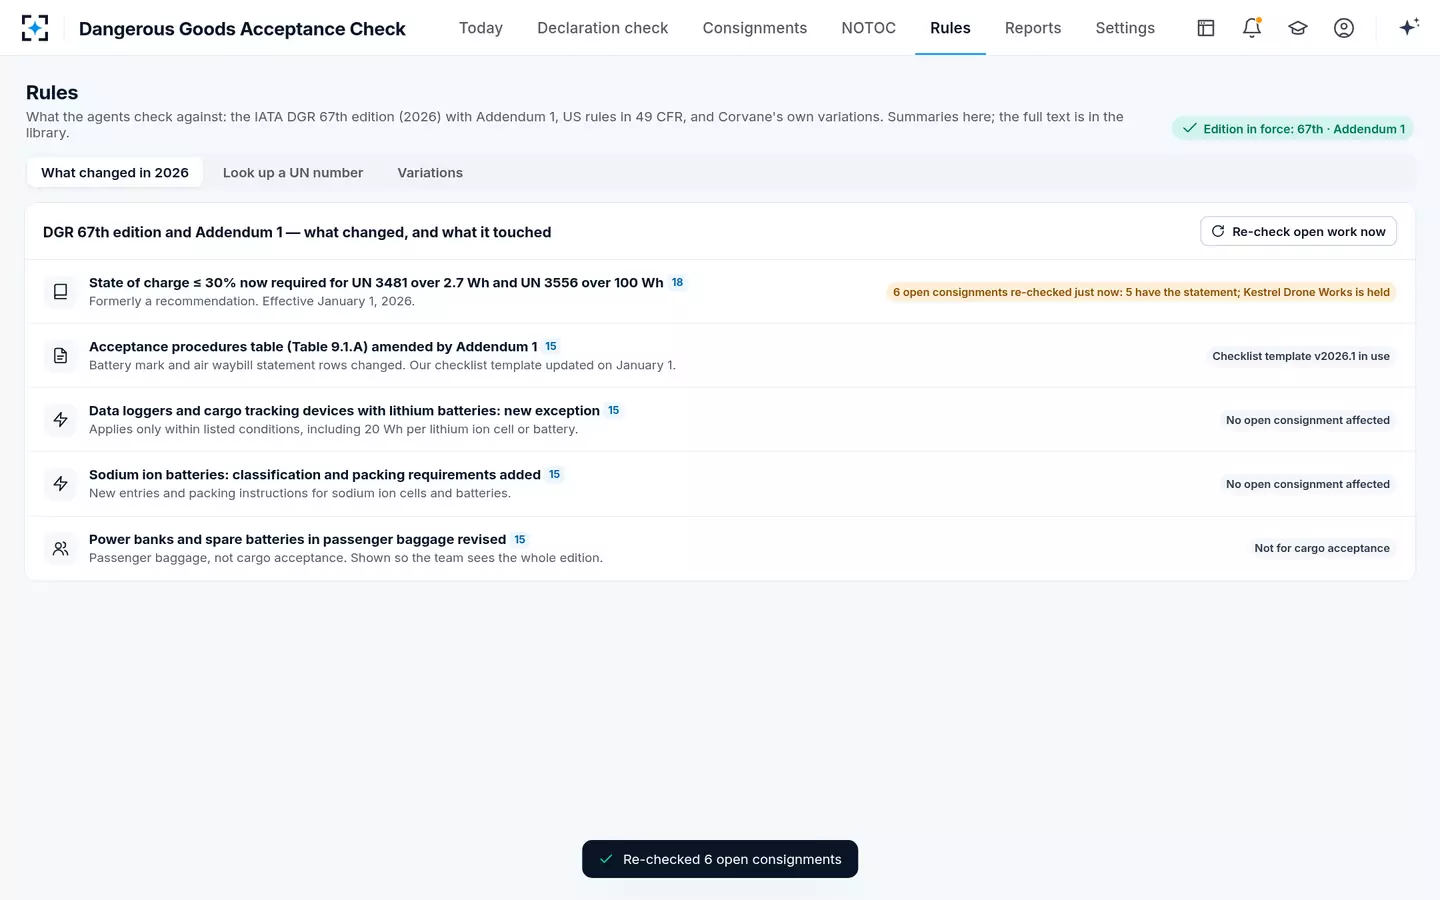Click the Sodium ion batteries rule title

click(315, 475)
